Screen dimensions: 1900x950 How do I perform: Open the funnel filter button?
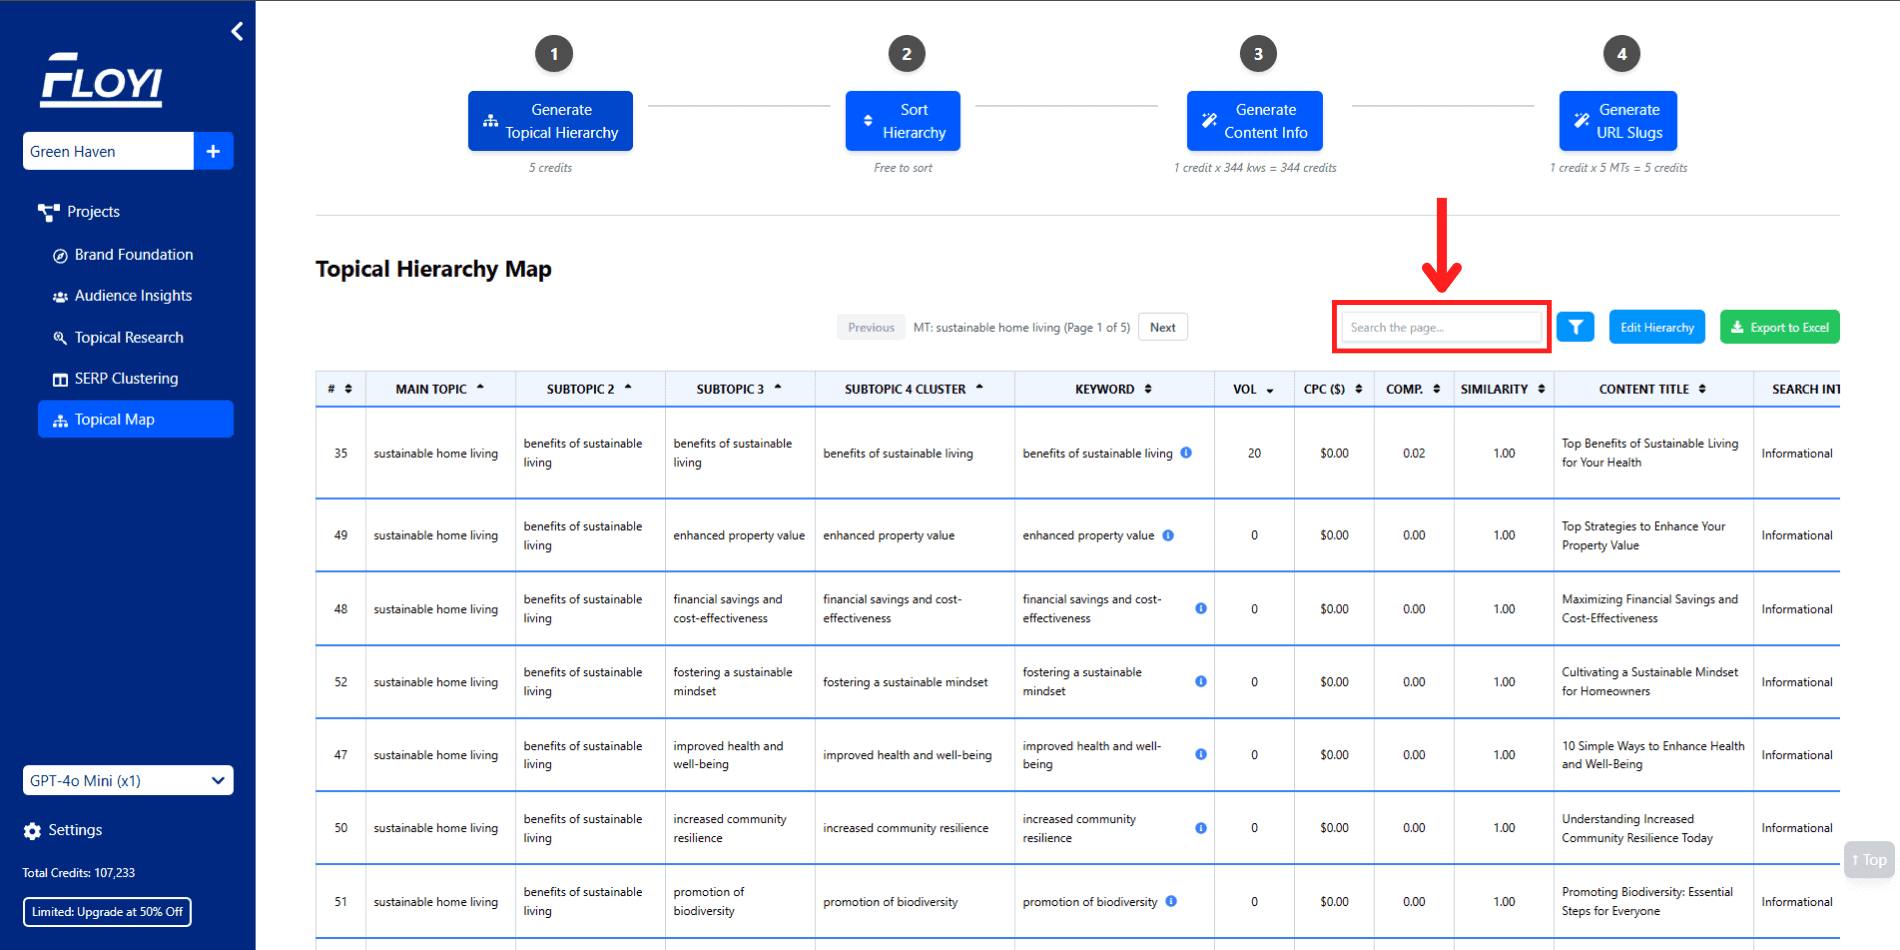tap(1575, 327)
